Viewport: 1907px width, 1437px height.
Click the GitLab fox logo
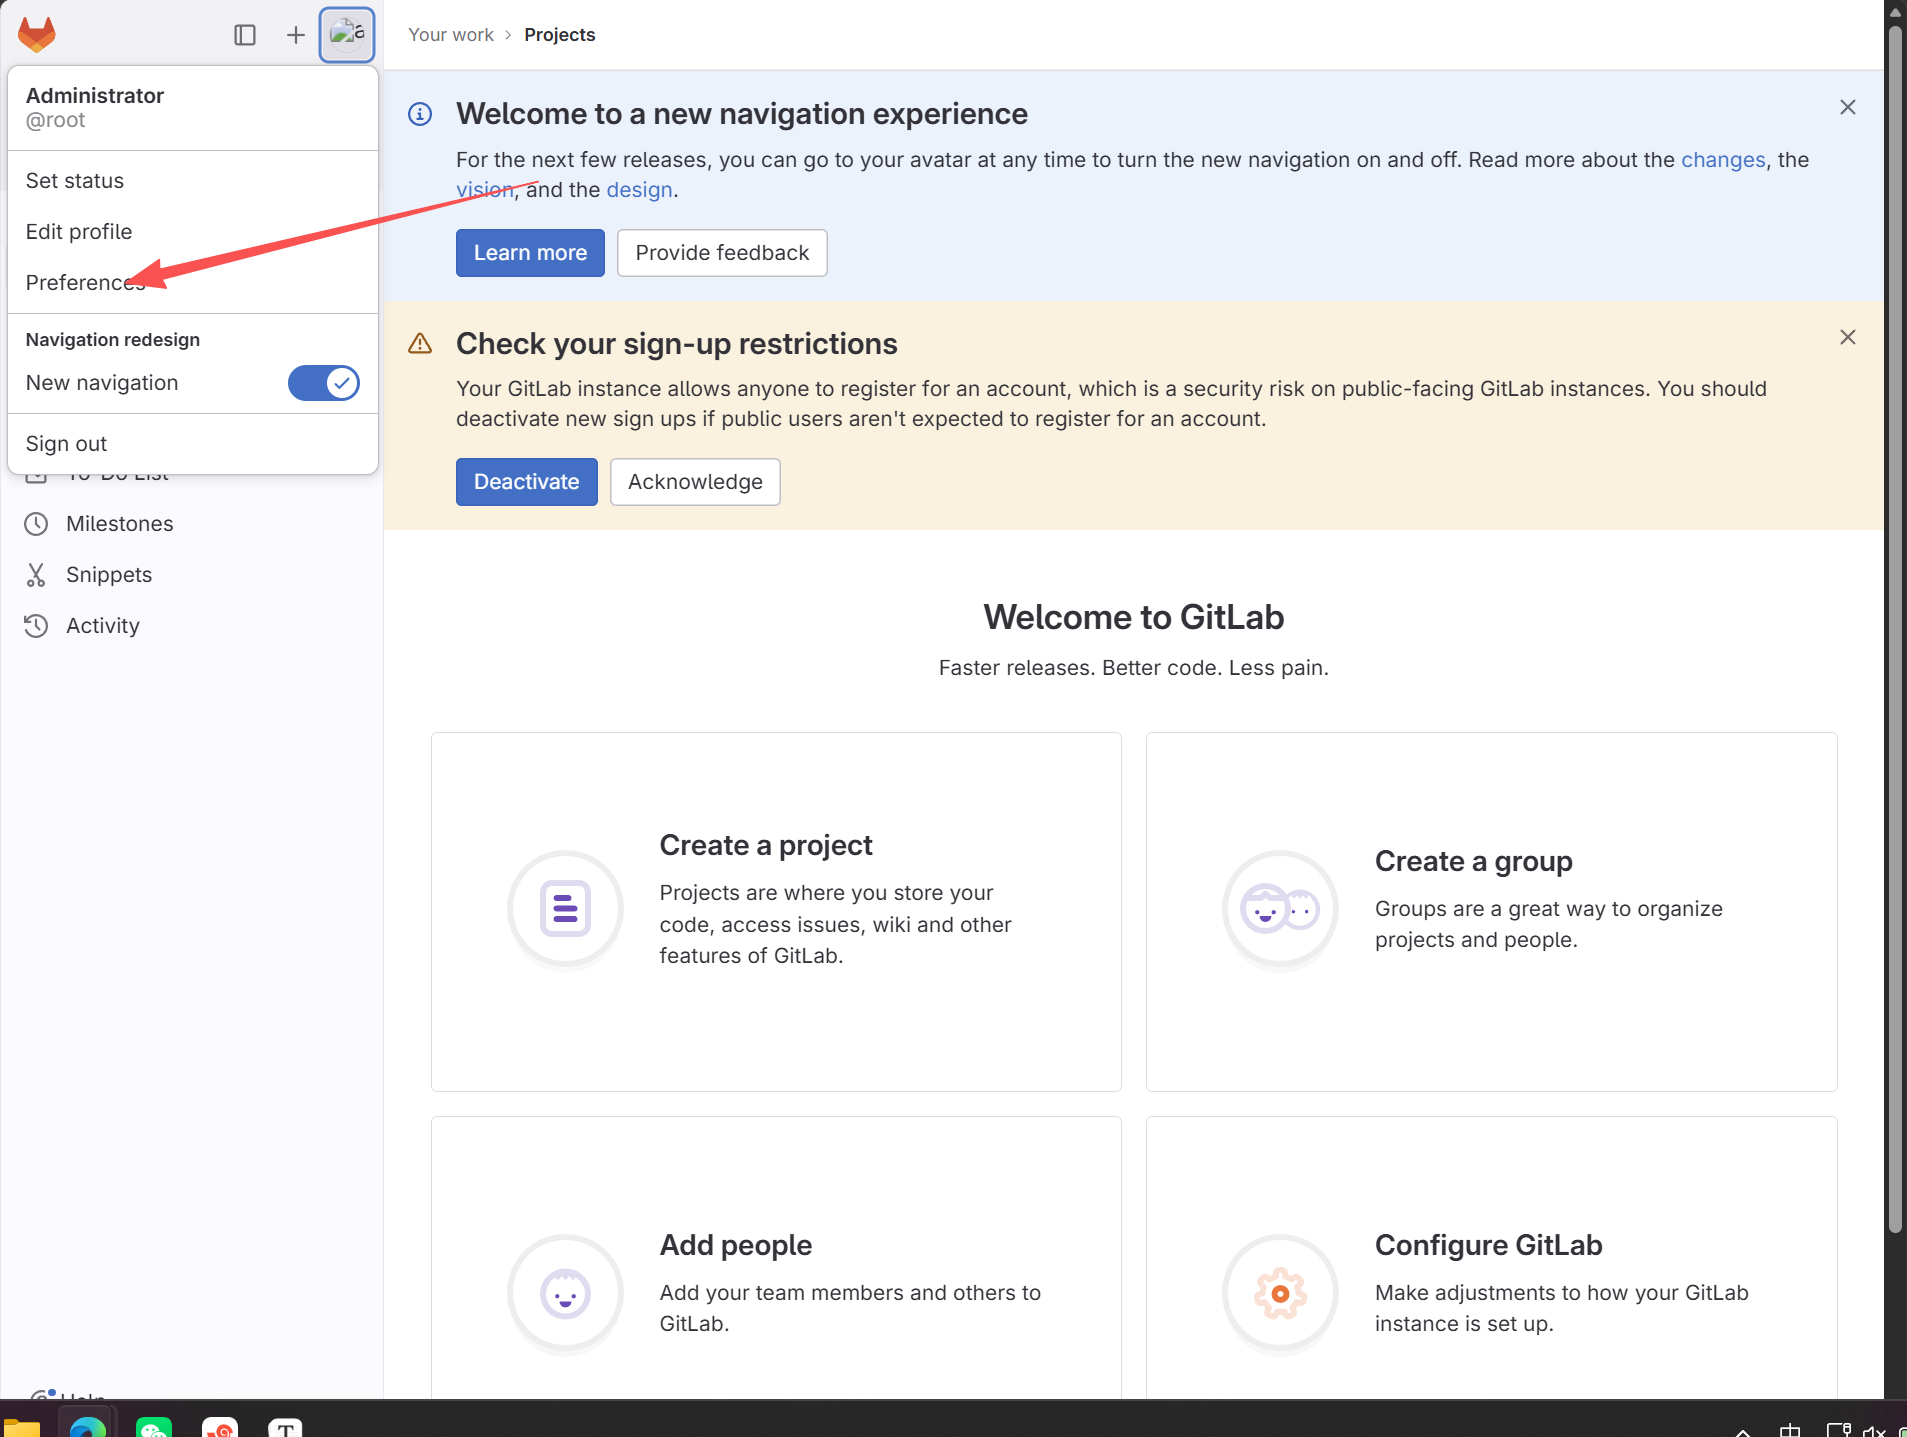tap(37, 35)
